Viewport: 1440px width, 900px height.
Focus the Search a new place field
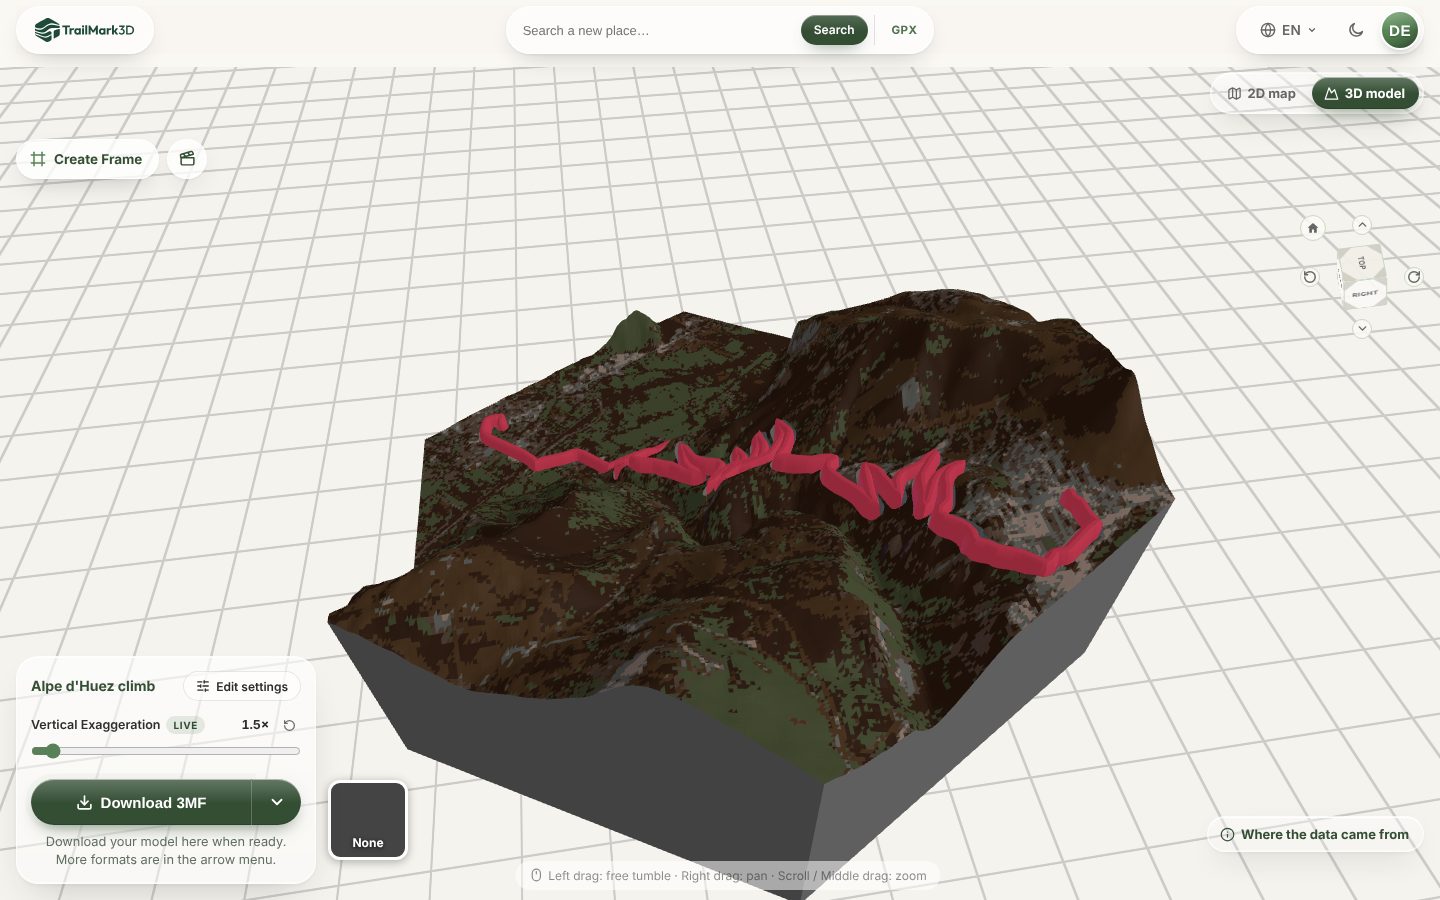[x=656, y=30]
